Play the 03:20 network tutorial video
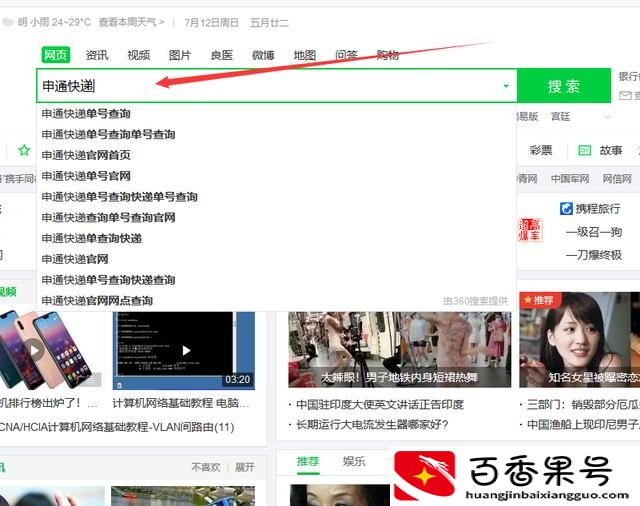This screenshot has width=640, height=506. [184, 350]
